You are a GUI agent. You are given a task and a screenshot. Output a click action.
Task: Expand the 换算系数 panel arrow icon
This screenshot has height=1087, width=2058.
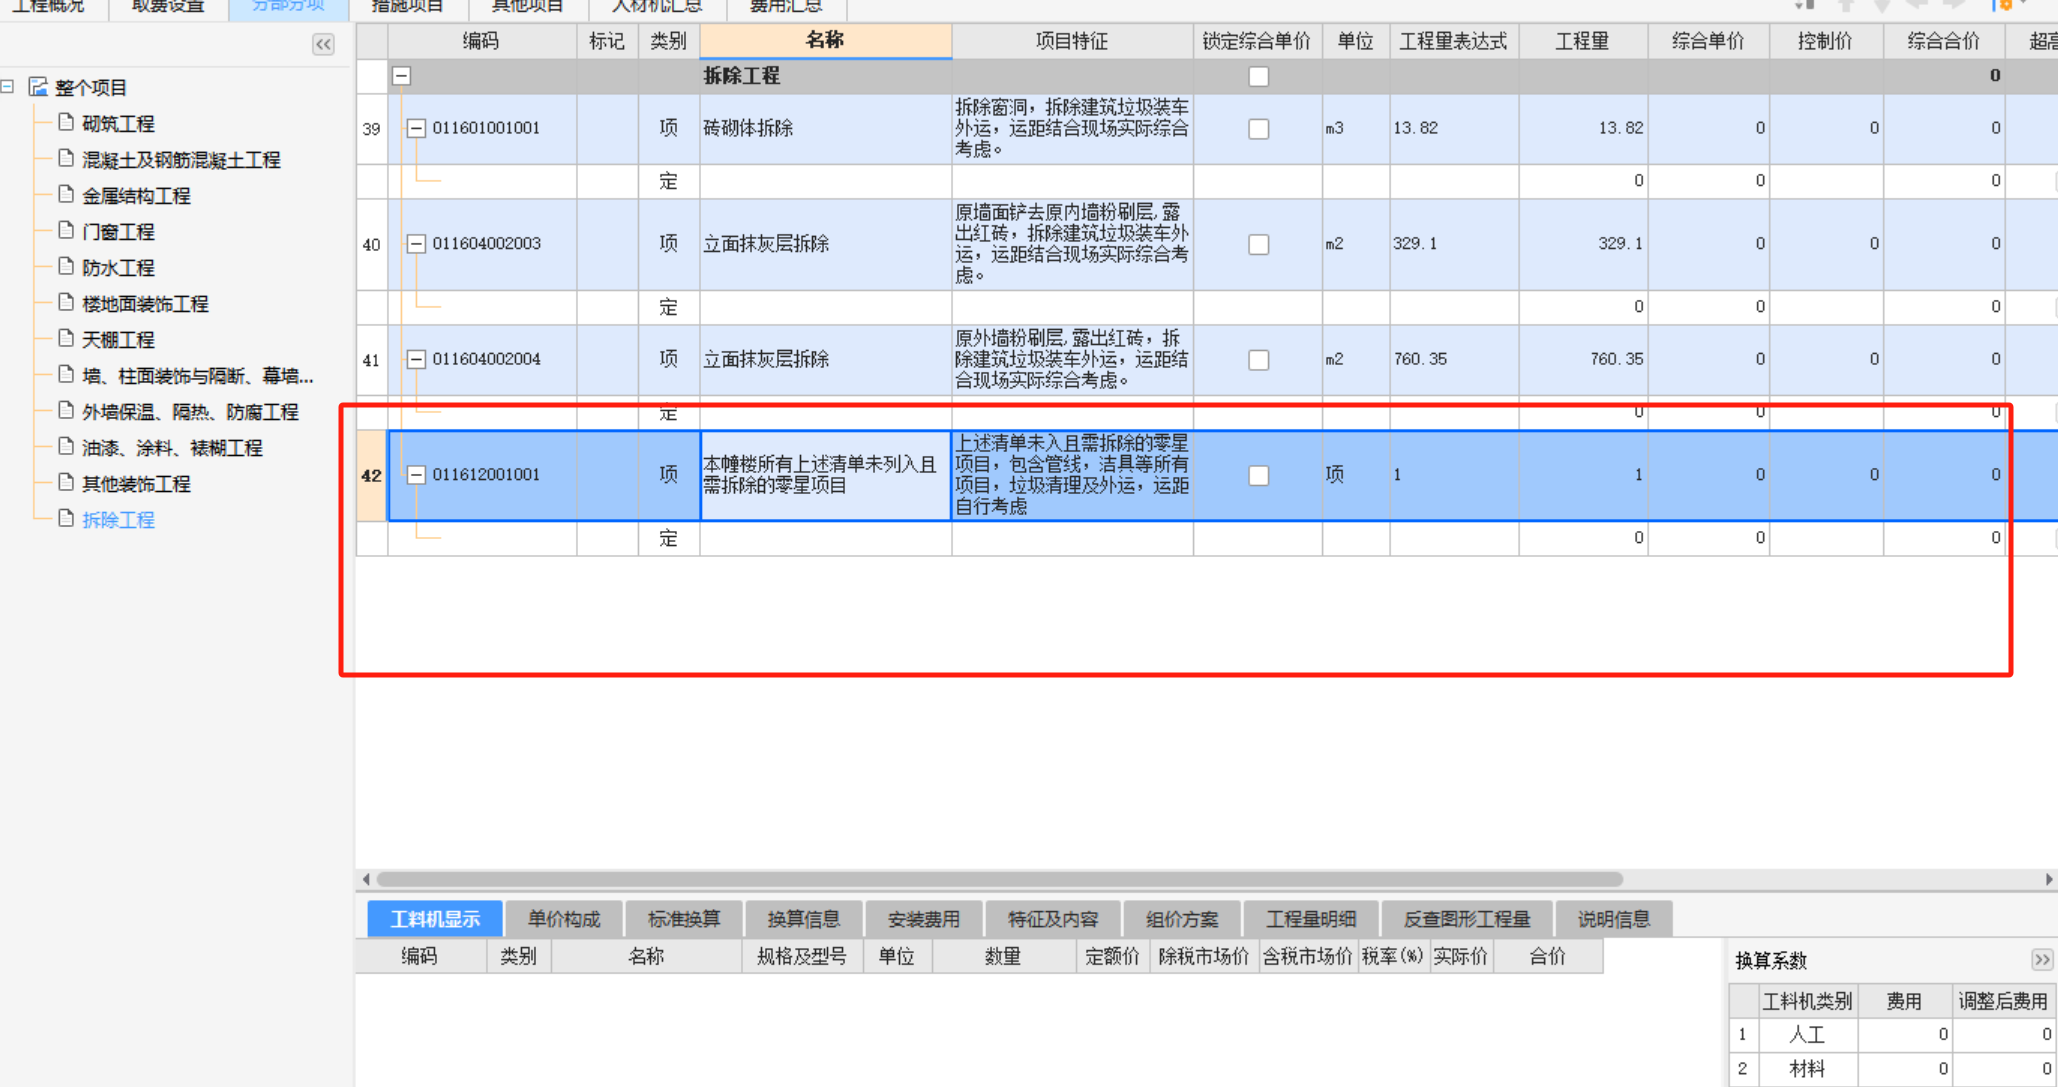coord(2041,960)
